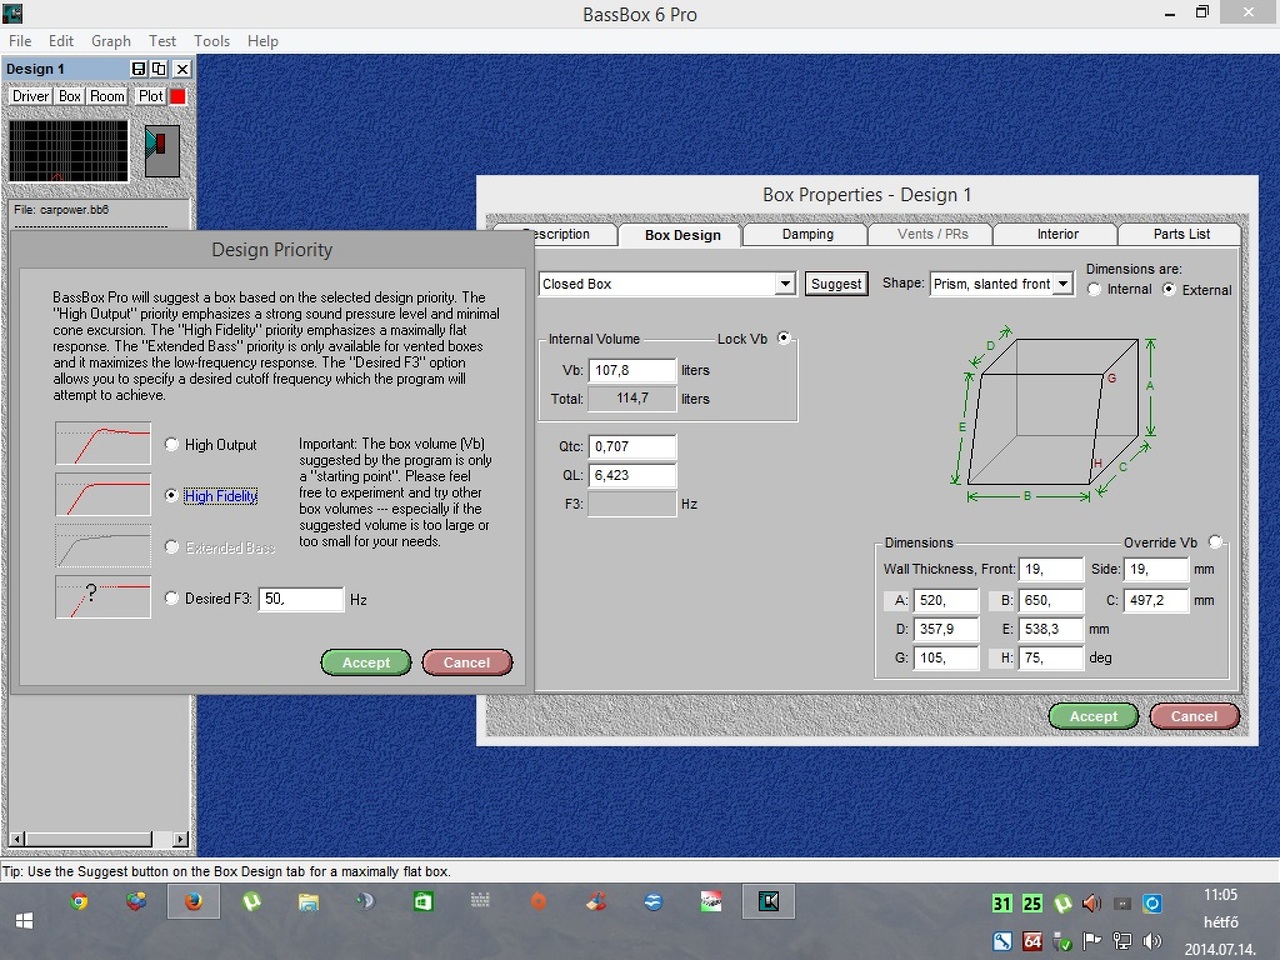Open the Help menu
1280x960 pixels.
click(x=263, y=41)
